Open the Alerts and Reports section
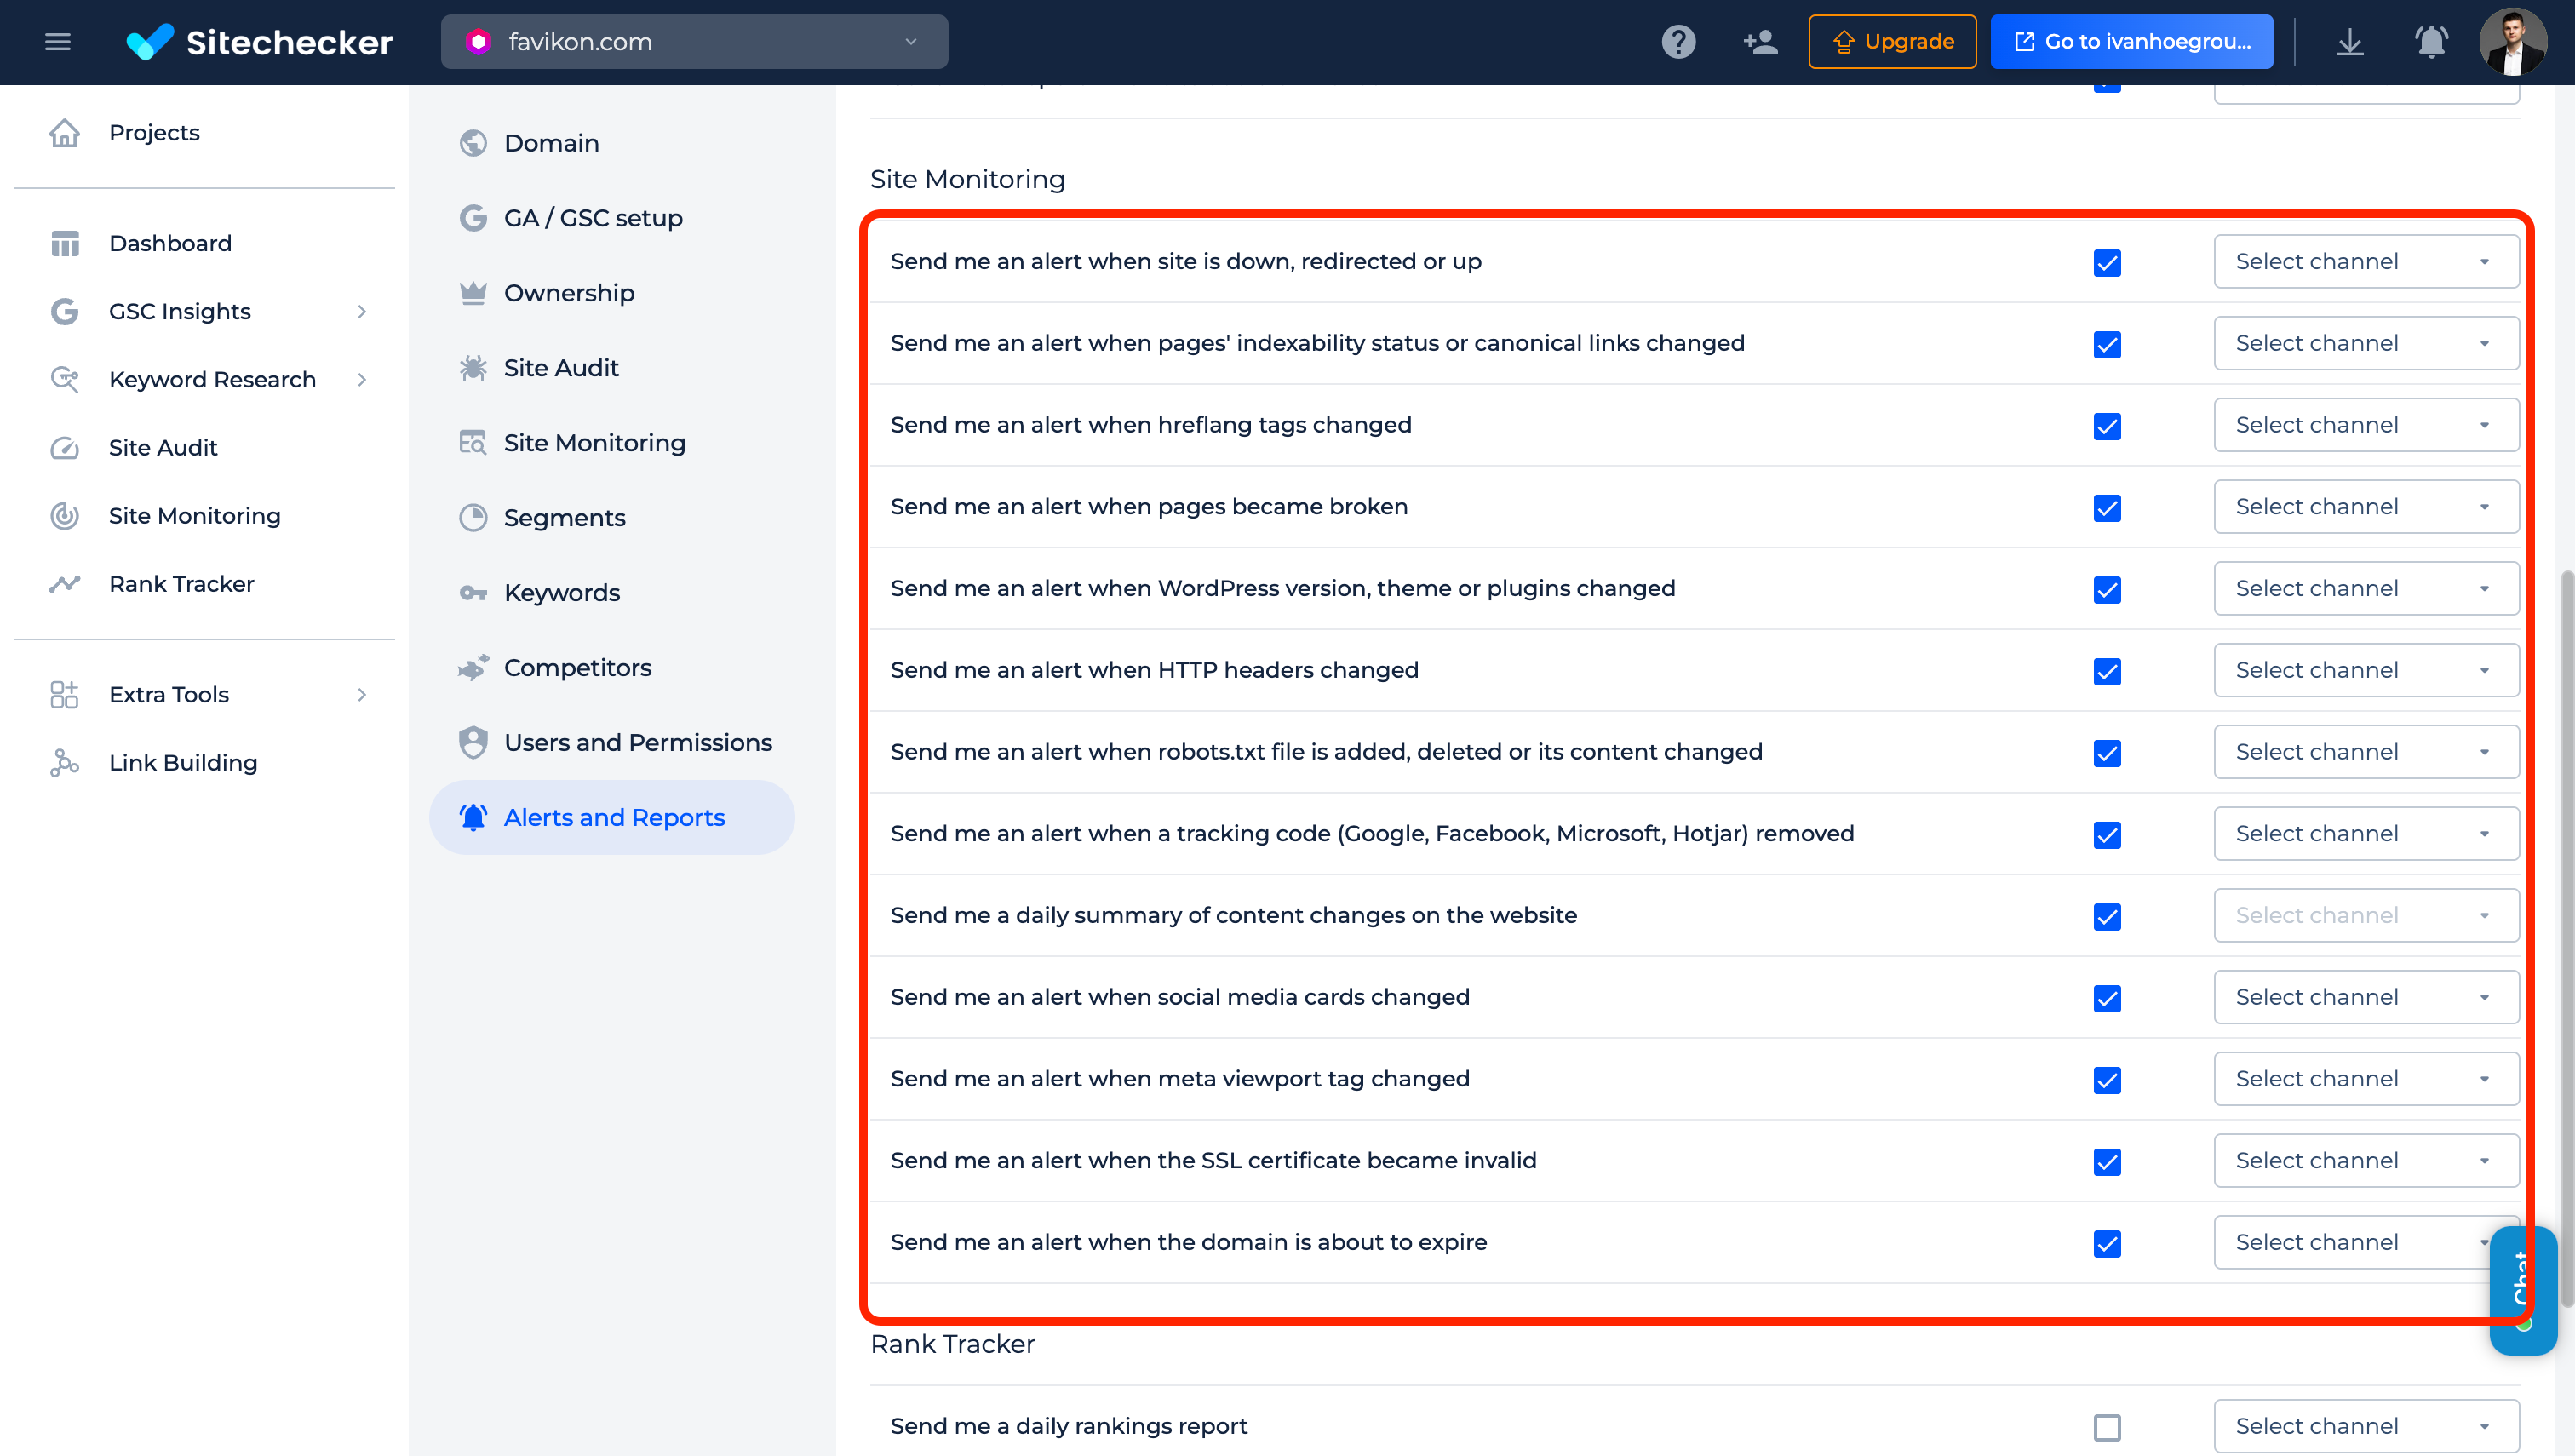The image size is (2575, 1456). pos(614,817)
